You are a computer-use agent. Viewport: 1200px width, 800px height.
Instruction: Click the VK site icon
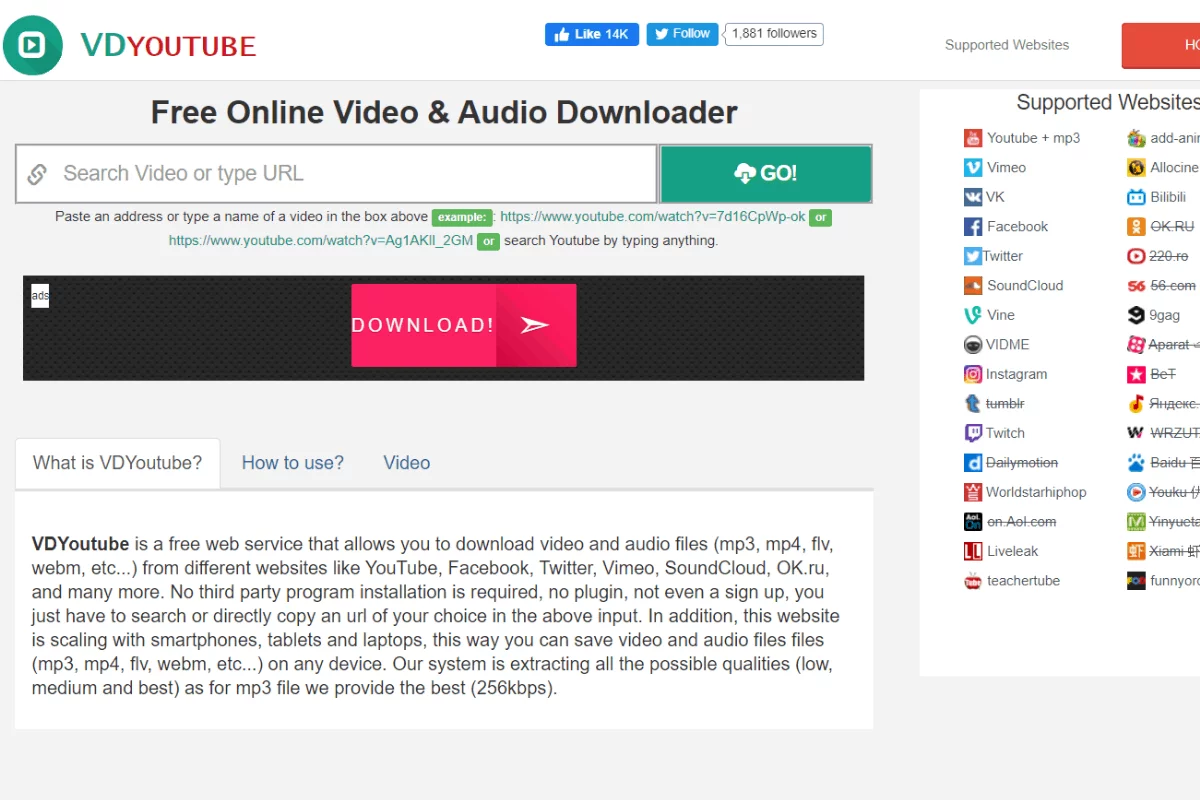point(973,197)
